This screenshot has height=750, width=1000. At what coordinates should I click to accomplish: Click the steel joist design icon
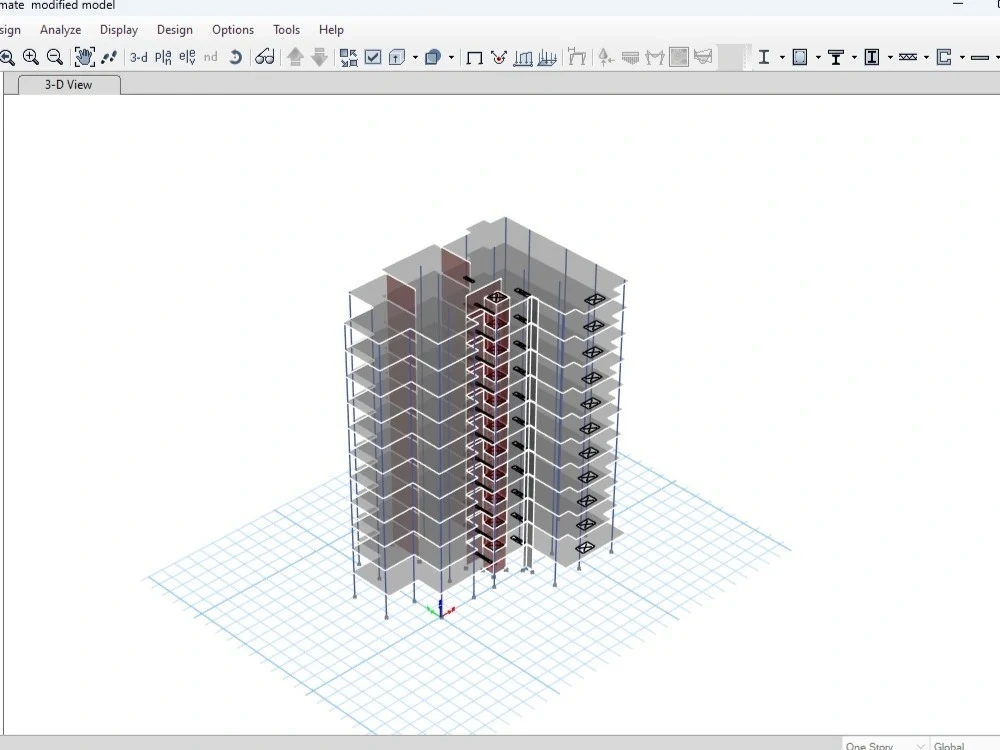click(908, 57)
